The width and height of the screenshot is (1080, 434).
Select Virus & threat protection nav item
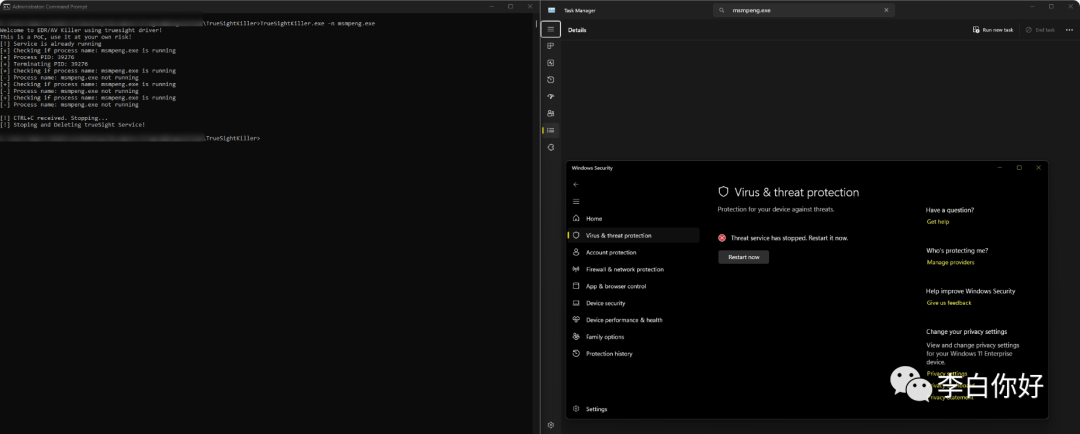(633, 236)
